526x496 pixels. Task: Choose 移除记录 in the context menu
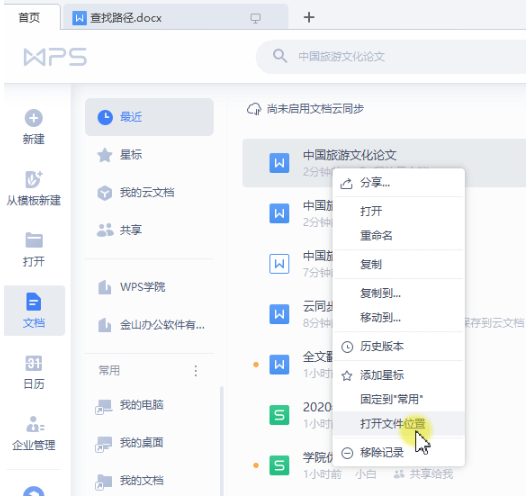click(x=399, y=453)
